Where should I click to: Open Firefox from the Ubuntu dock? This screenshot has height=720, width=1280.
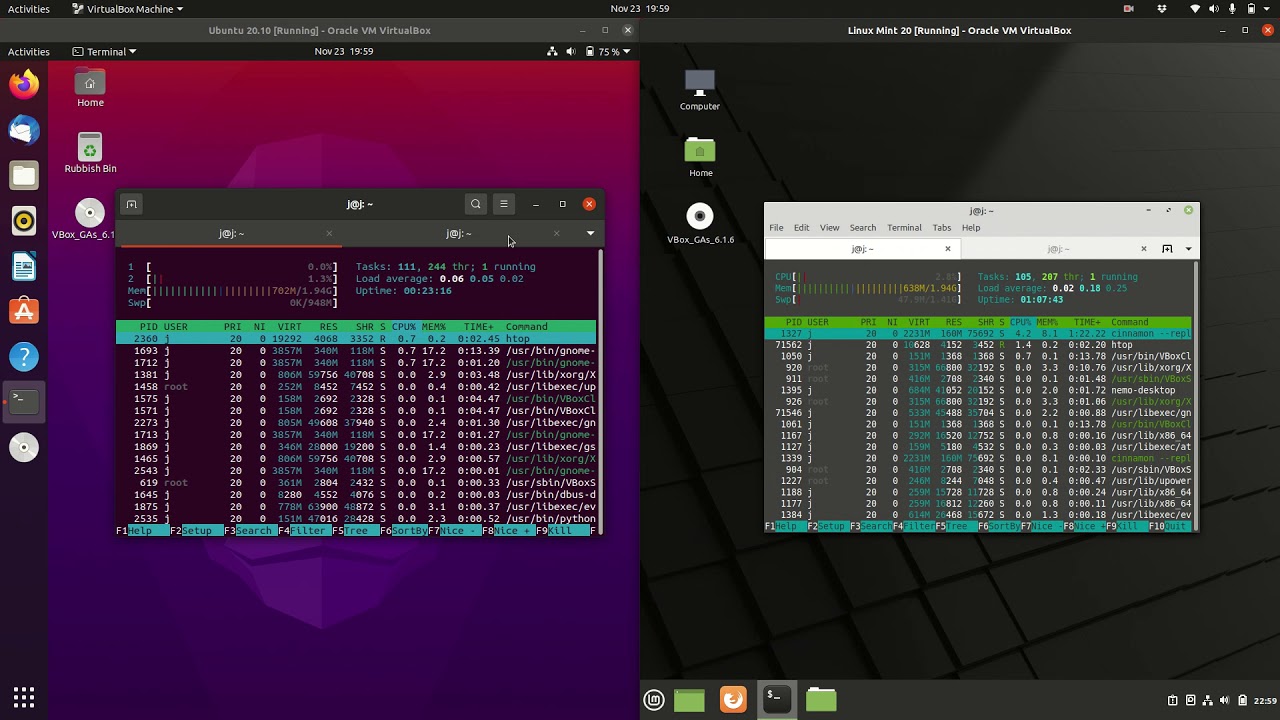pos(24,84)
